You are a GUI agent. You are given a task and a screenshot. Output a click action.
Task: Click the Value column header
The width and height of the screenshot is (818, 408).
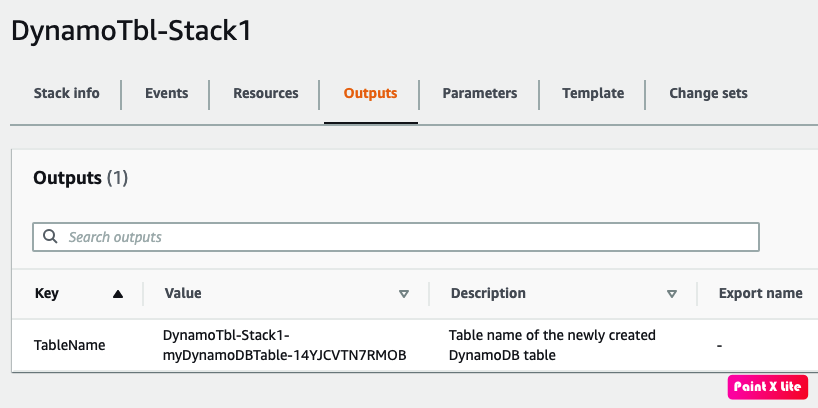click(183, 294)
